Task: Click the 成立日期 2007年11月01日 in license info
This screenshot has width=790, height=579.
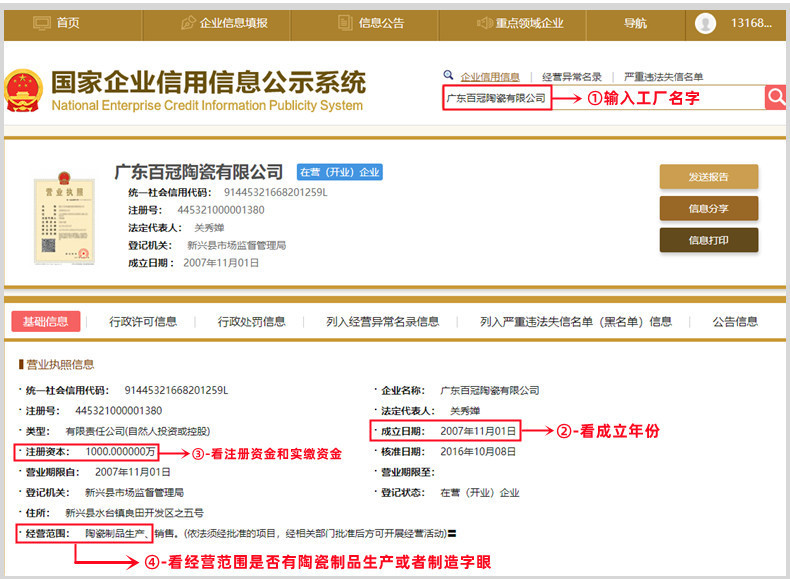Action: [x=478, y=431]
